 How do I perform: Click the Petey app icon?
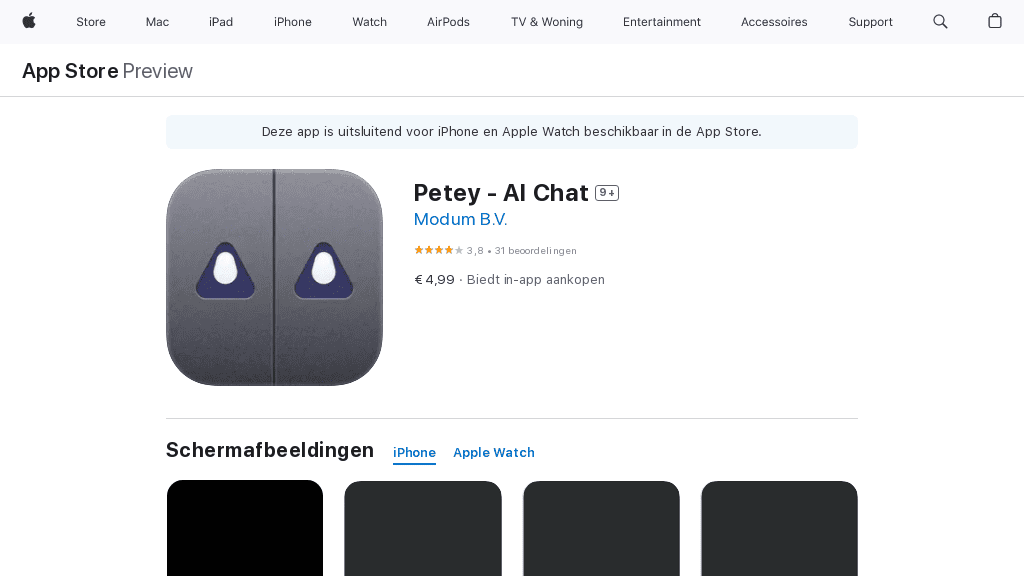274,277
